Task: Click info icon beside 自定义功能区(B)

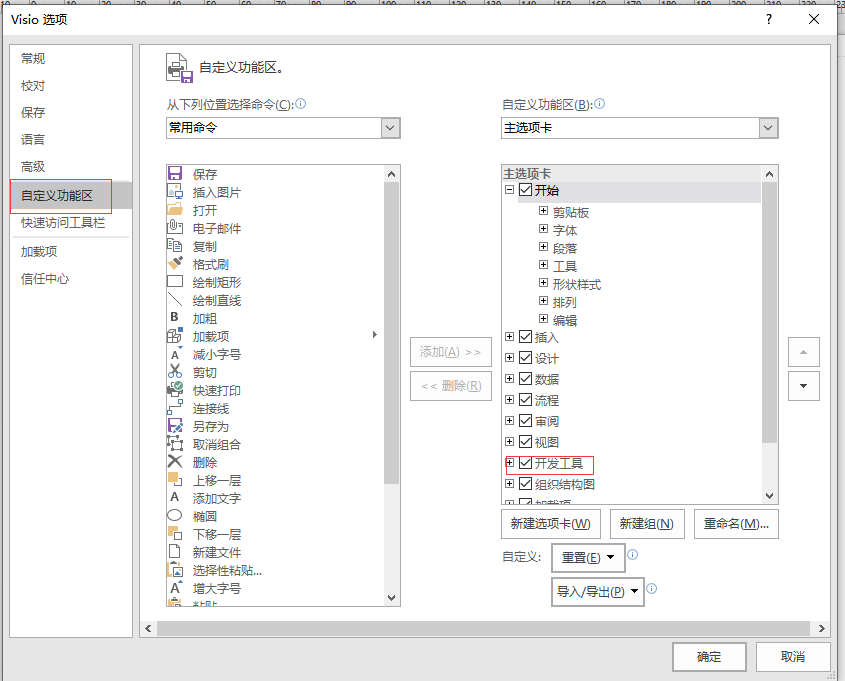Action: pyautogui.click(x=599, y=103)
